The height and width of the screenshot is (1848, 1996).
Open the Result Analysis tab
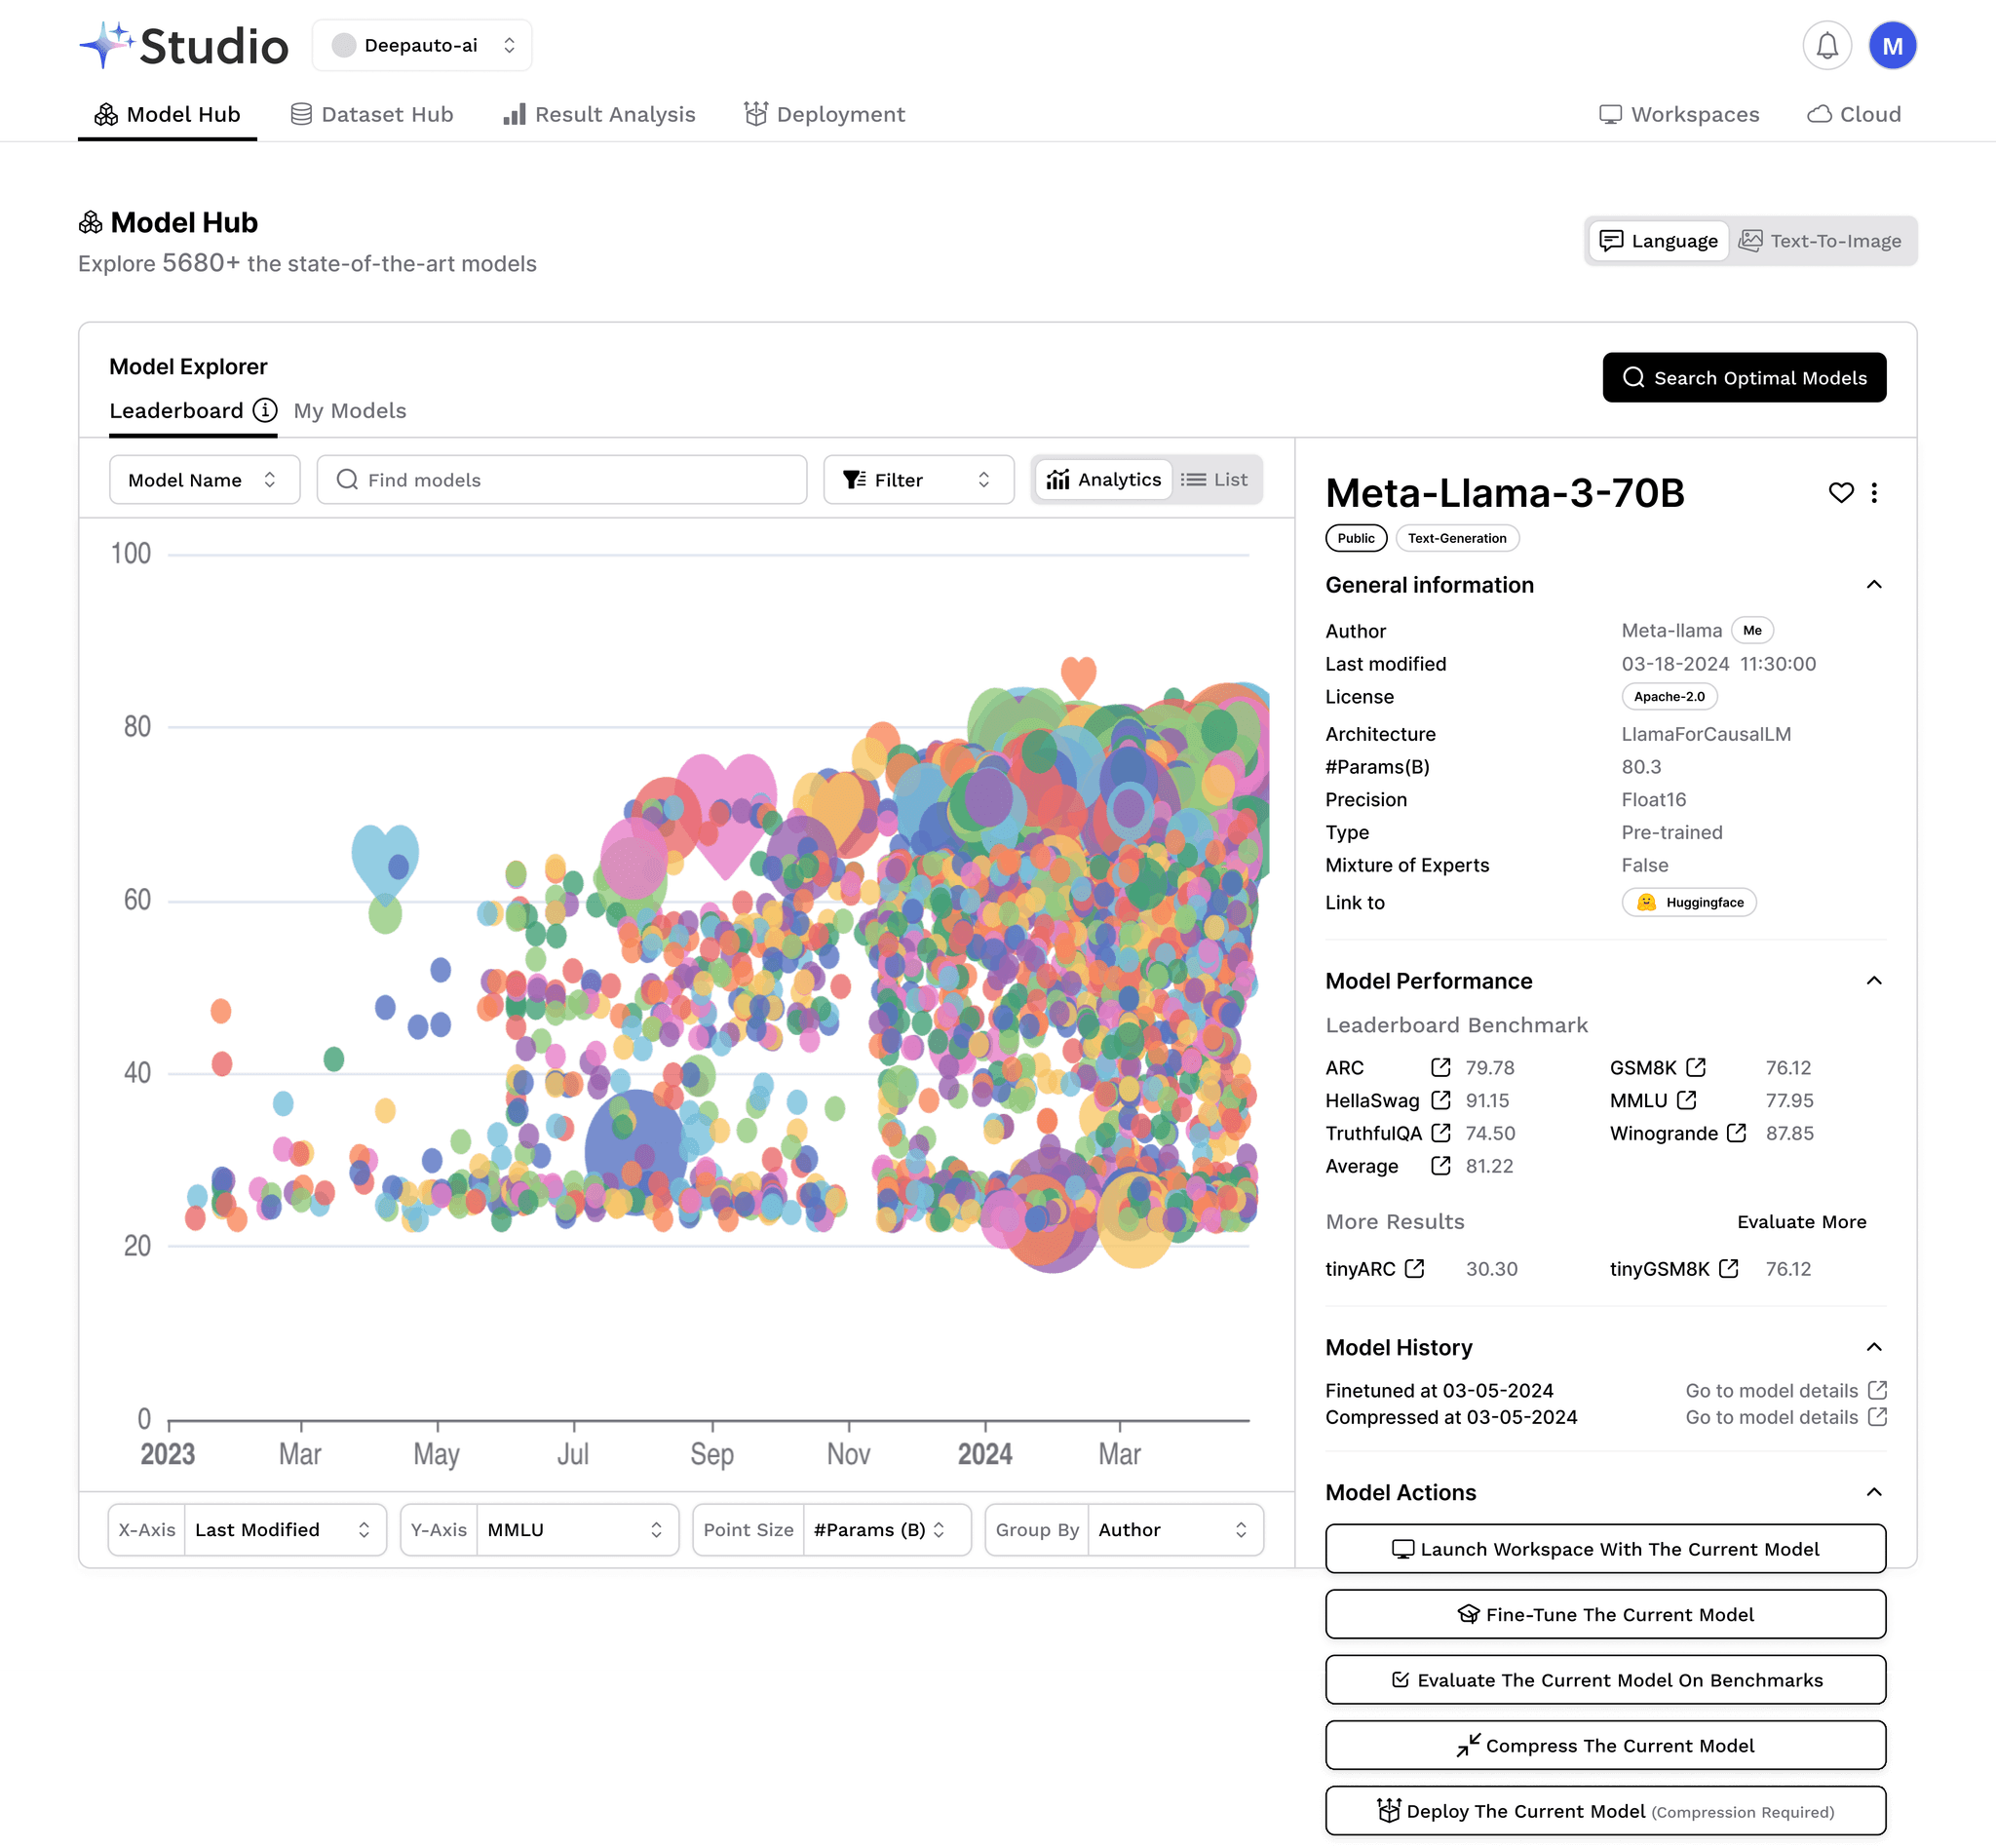(598, 114)
